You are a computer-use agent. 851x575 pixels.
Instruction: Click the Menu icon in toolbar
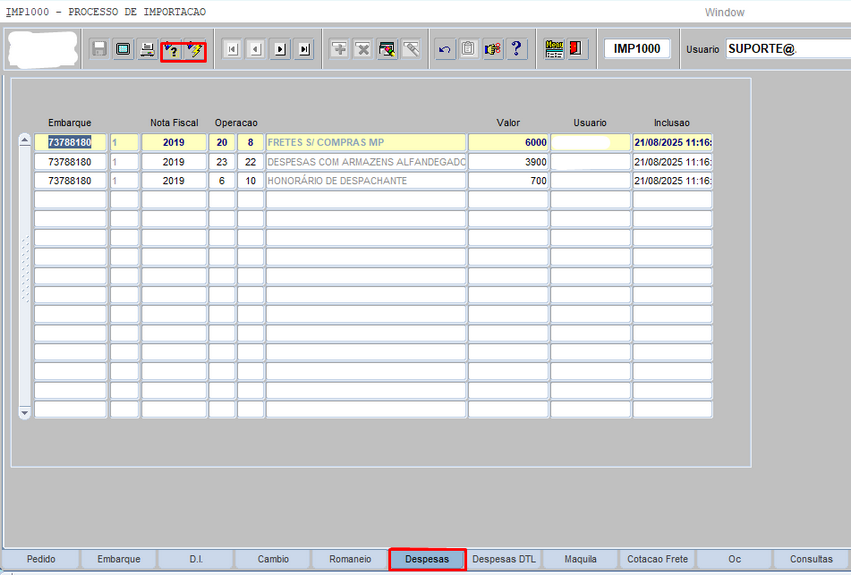tap(554, 49)
